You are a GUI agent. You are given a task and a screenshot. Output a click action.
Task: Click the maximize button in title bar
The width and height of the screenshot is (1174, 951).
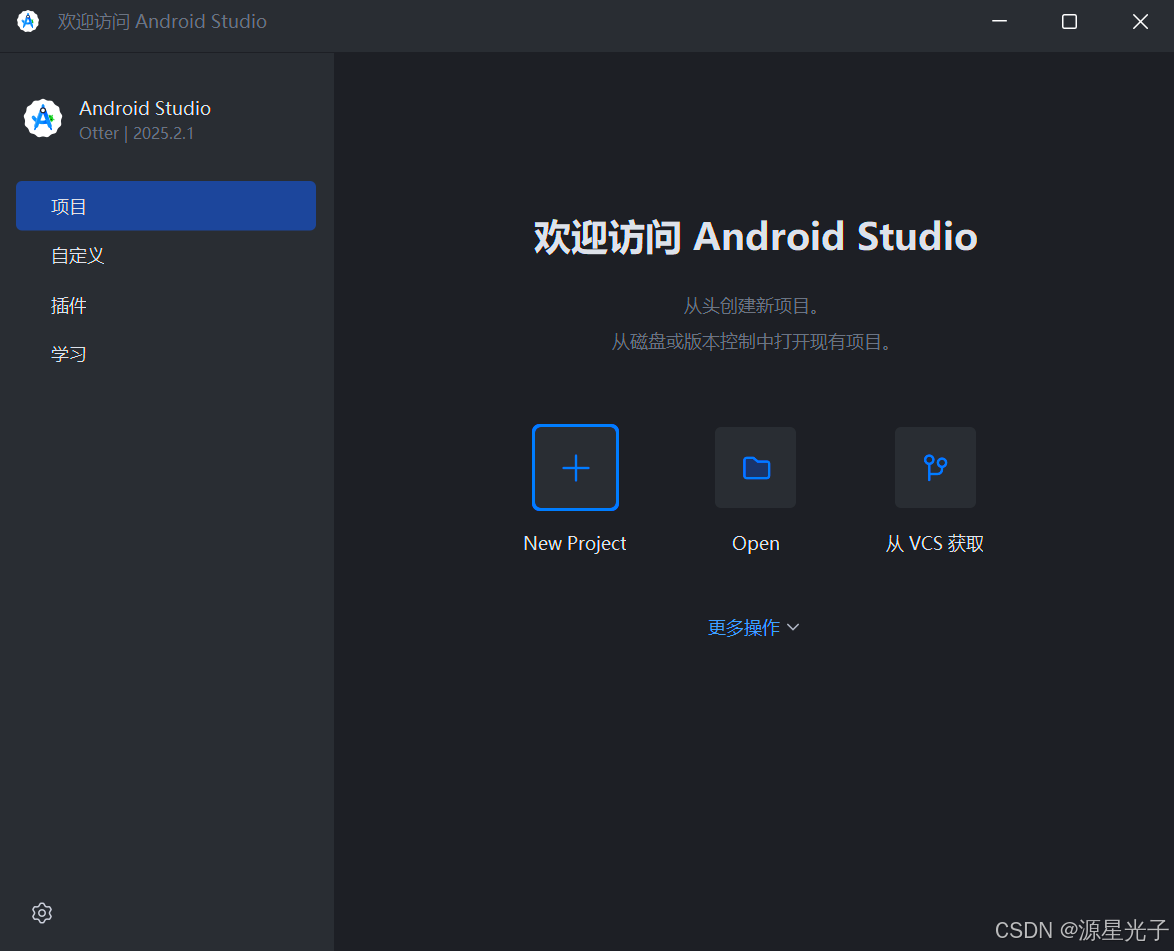tap(1069, 21)
